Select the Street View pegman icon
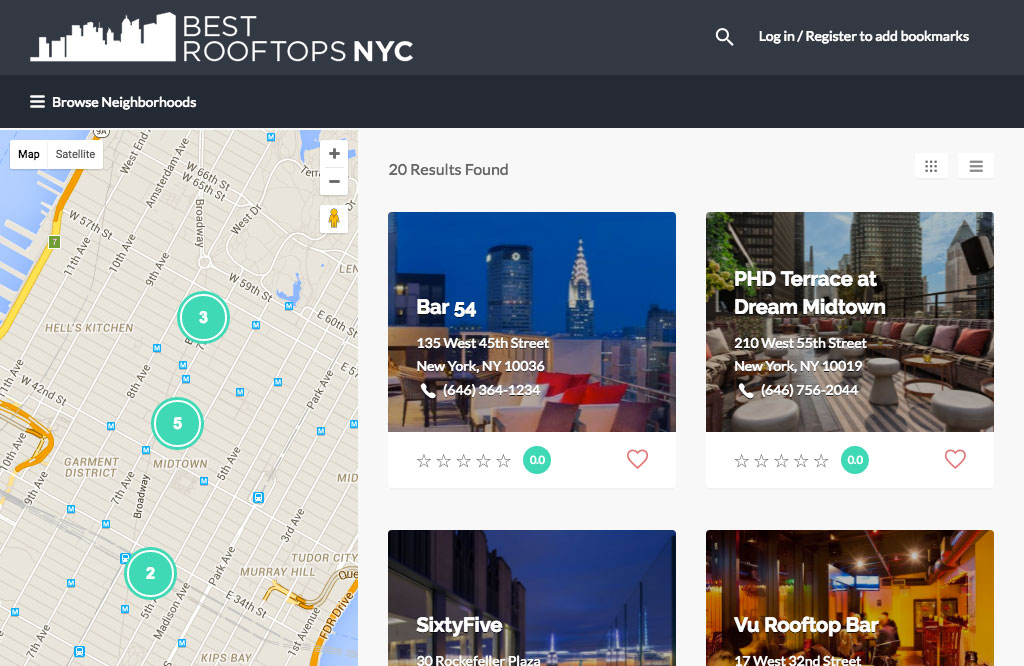The height and width of the screenshot is (666, 1024). click(x=334, y=218)
